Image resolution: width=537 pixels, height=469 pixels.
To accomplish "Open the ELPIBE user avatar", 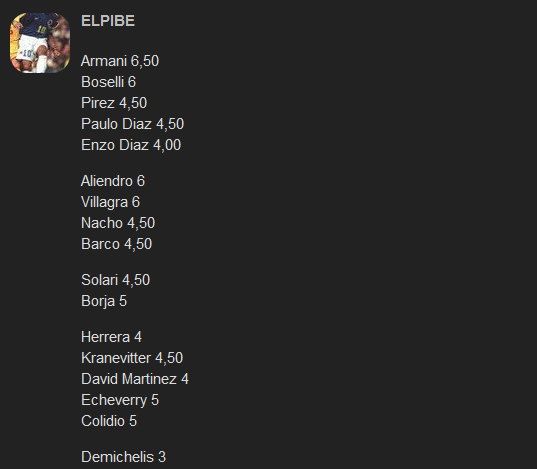I will (x=40, y=43).
